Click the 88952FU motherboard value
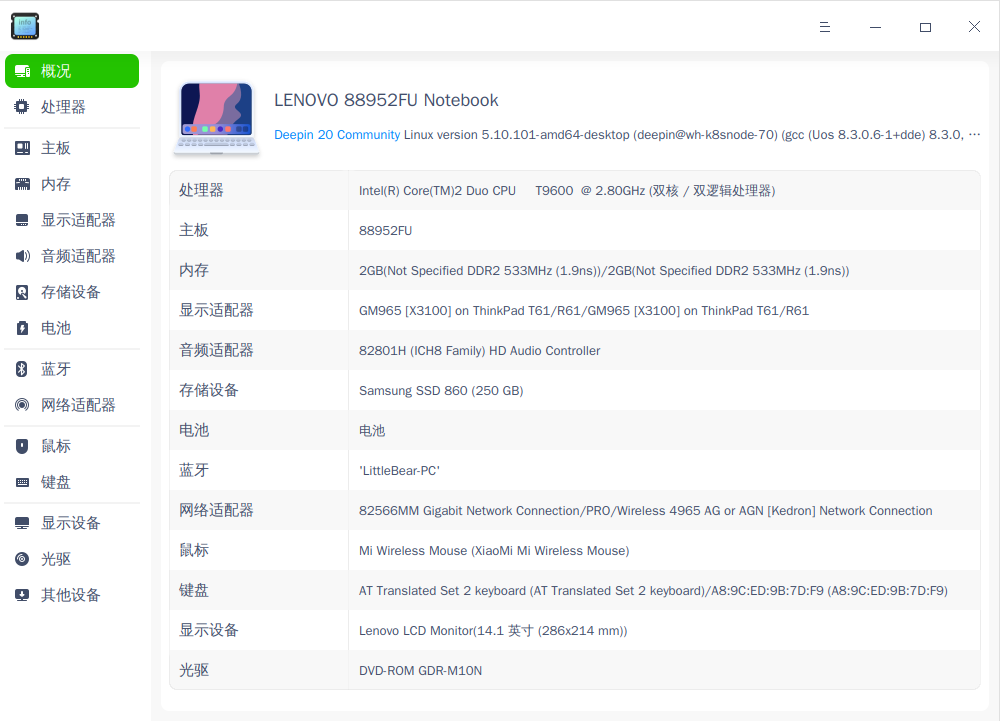Viewport: 1000px width, 721px height. click(385, 231)
